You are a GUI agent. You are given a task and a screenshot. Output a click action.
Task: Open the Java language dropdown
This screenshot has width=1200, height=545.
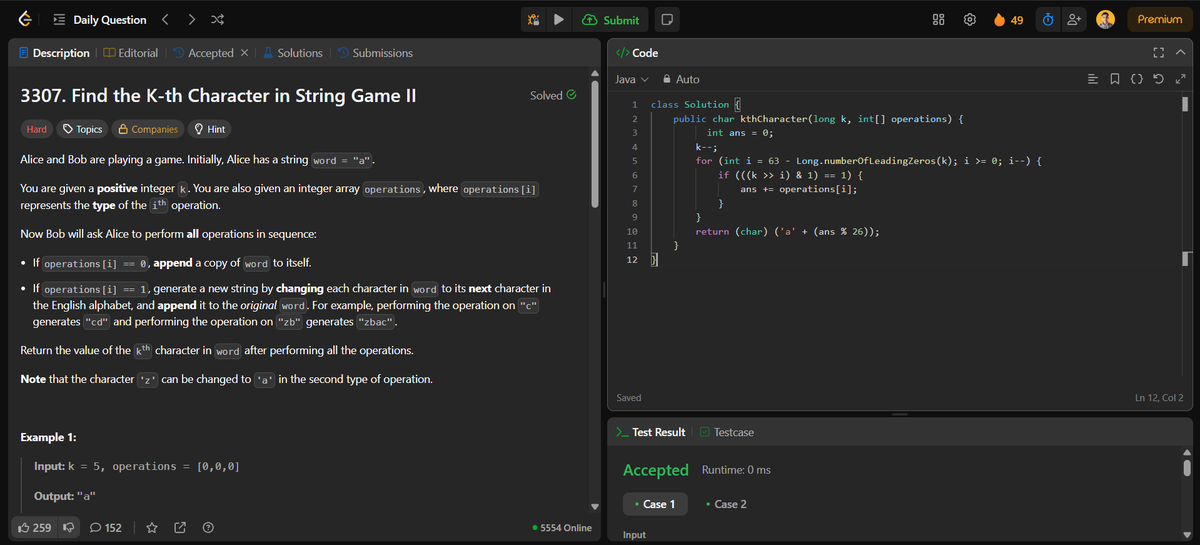(631, 79)
